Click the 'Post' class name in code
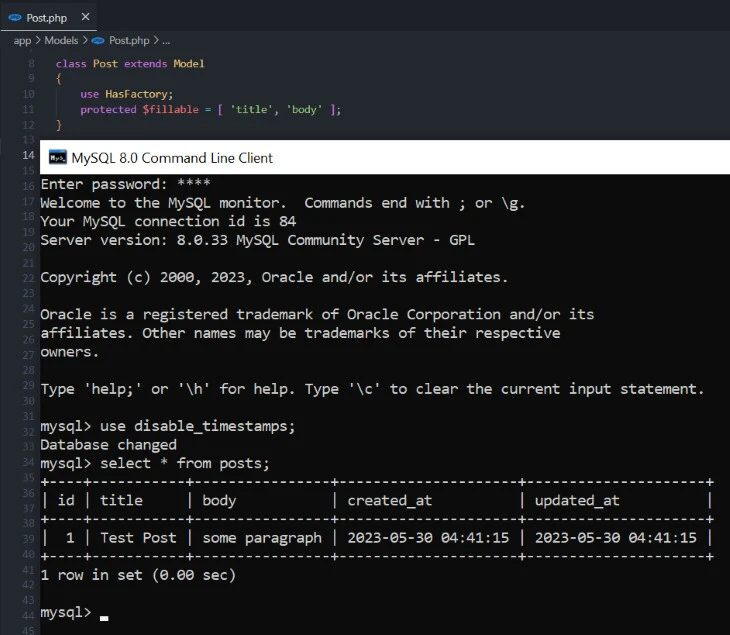The height and width of the screenshot is (635, 730). pyautogui.click(x=105, y=63)
